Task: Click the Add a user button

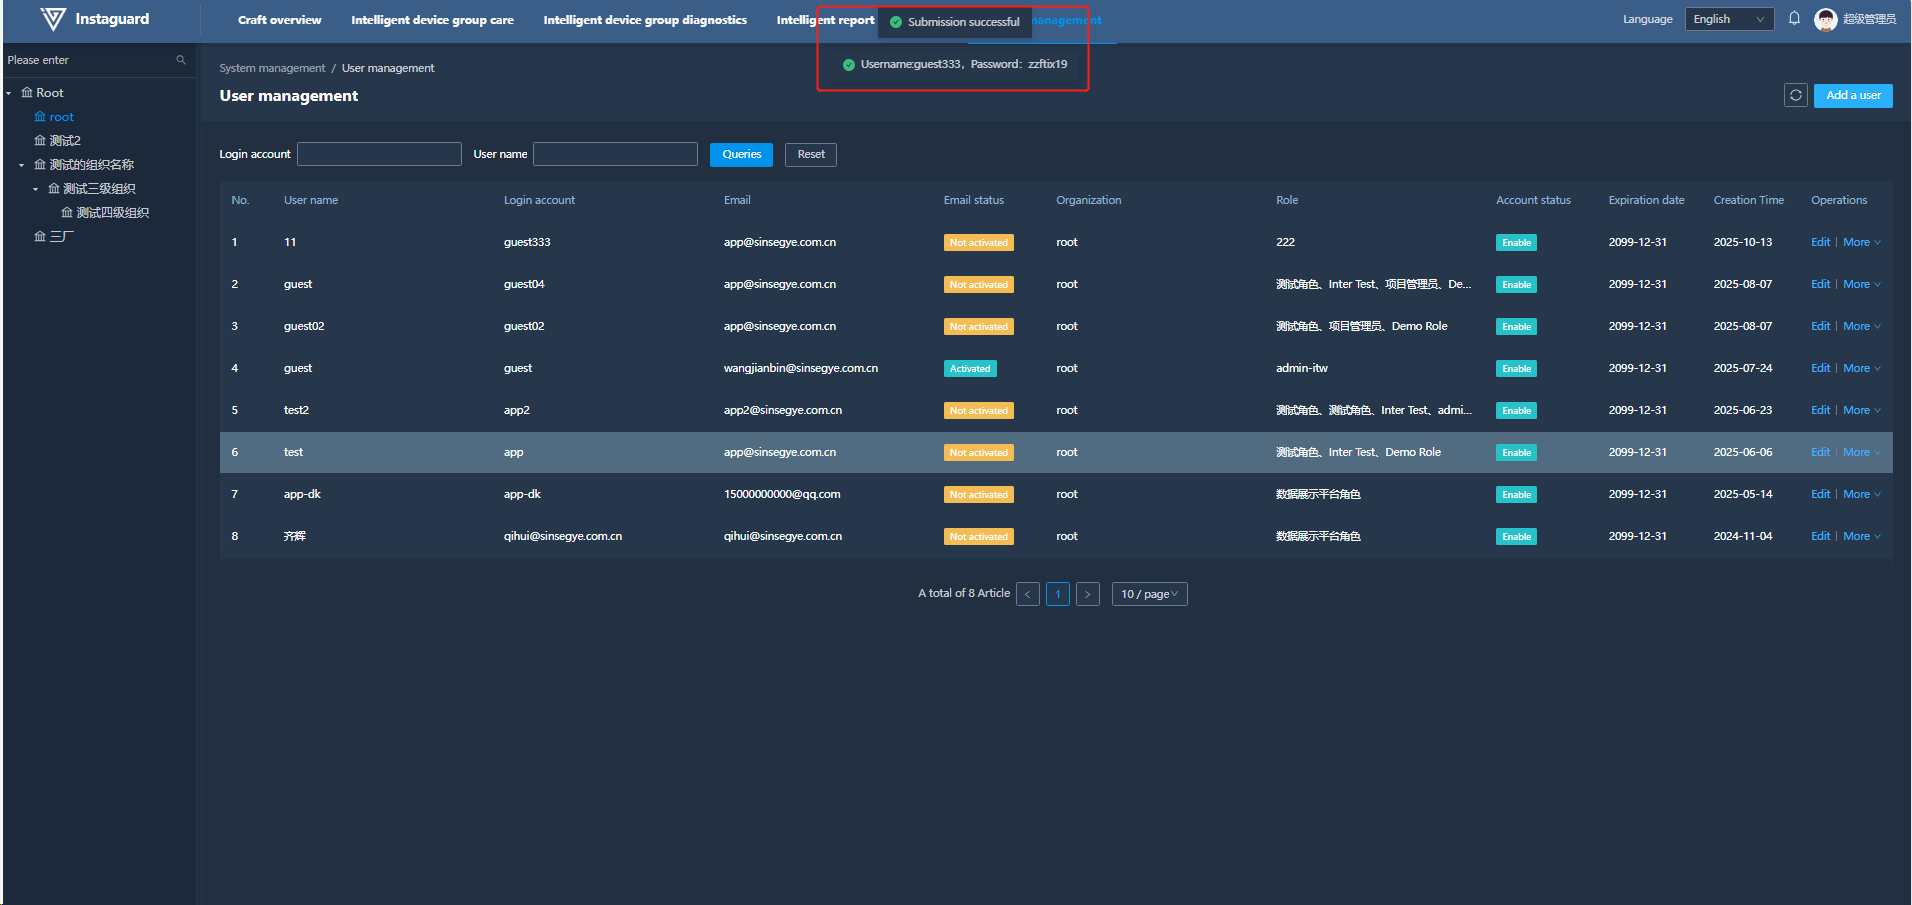Action: point(1852,96)
